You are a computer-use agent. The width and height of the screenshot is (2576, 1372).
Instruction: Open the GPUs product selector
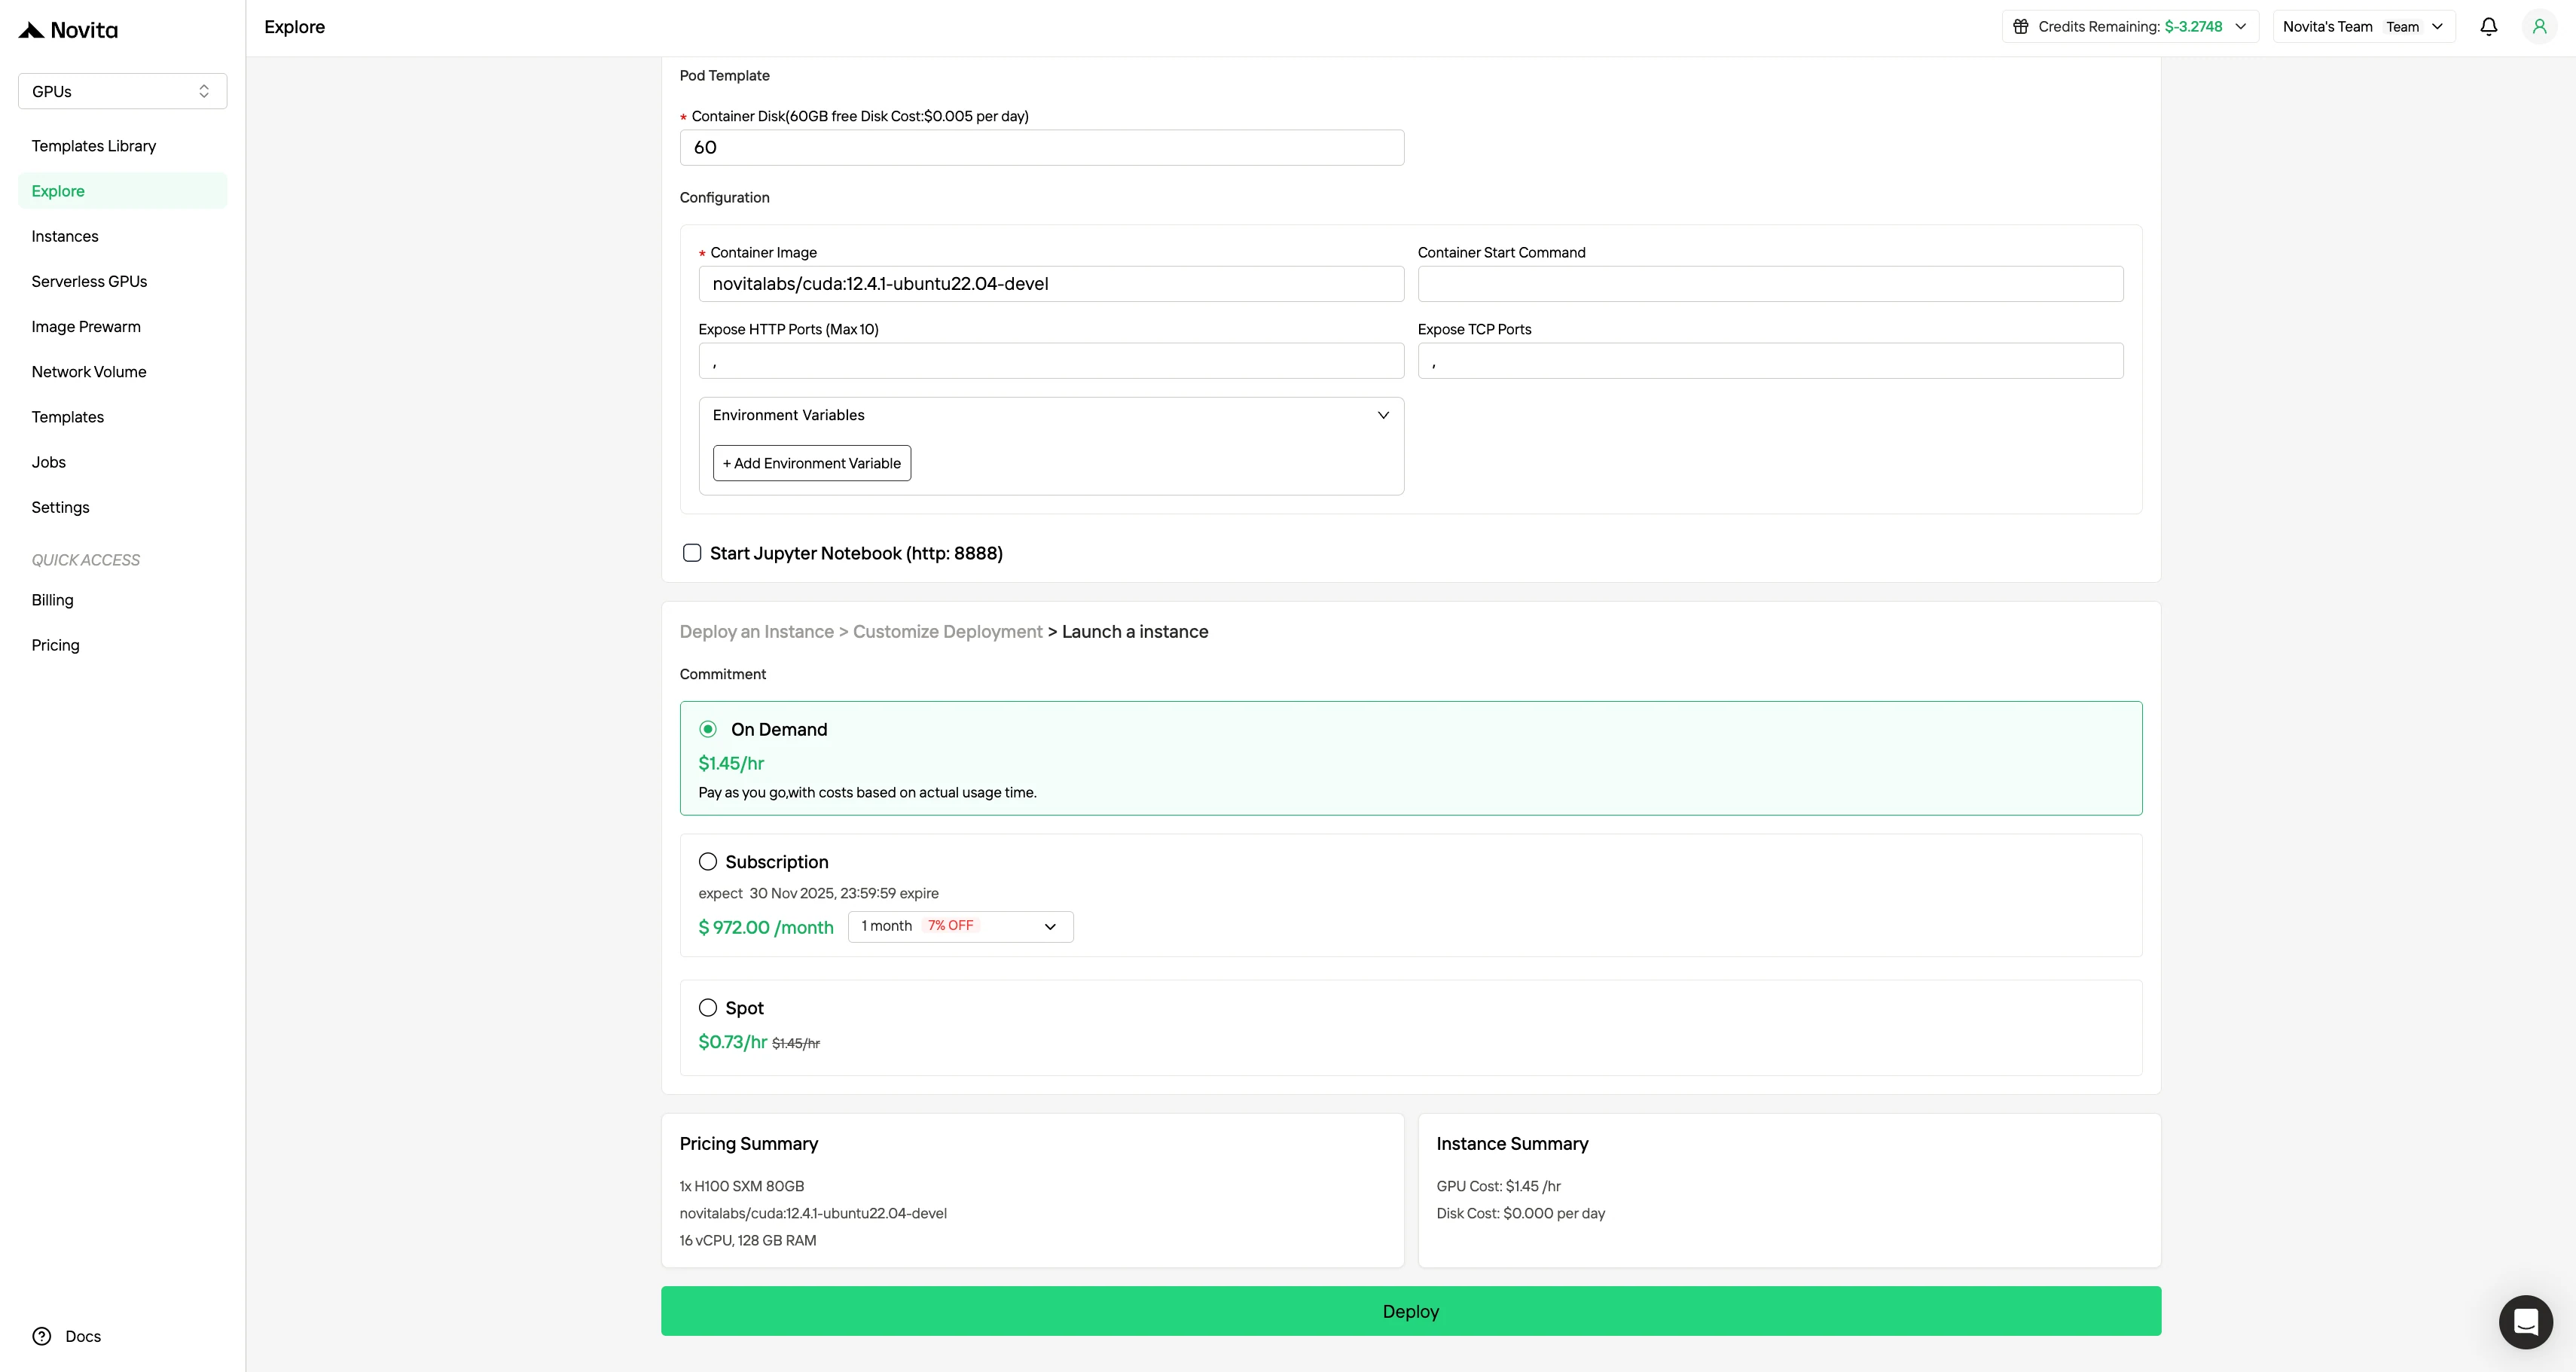click(122, 91)
